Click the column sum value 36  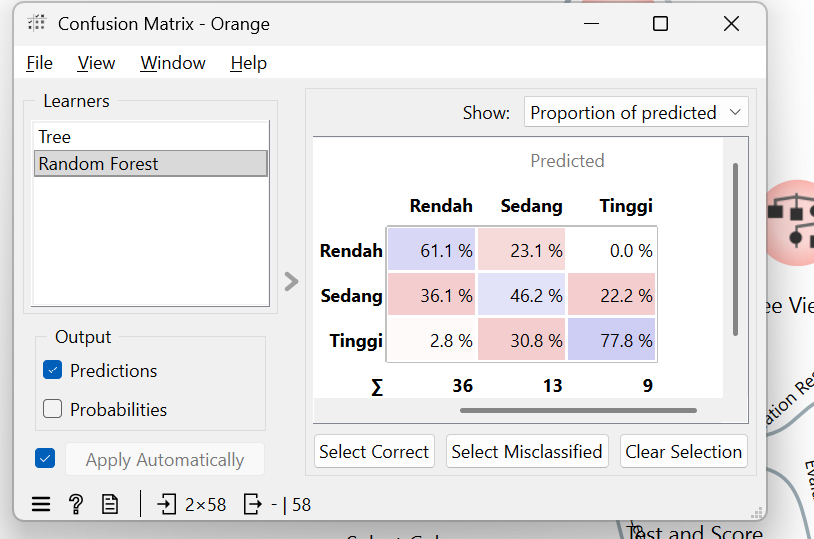pyautogui.click(x=463, y=385)
